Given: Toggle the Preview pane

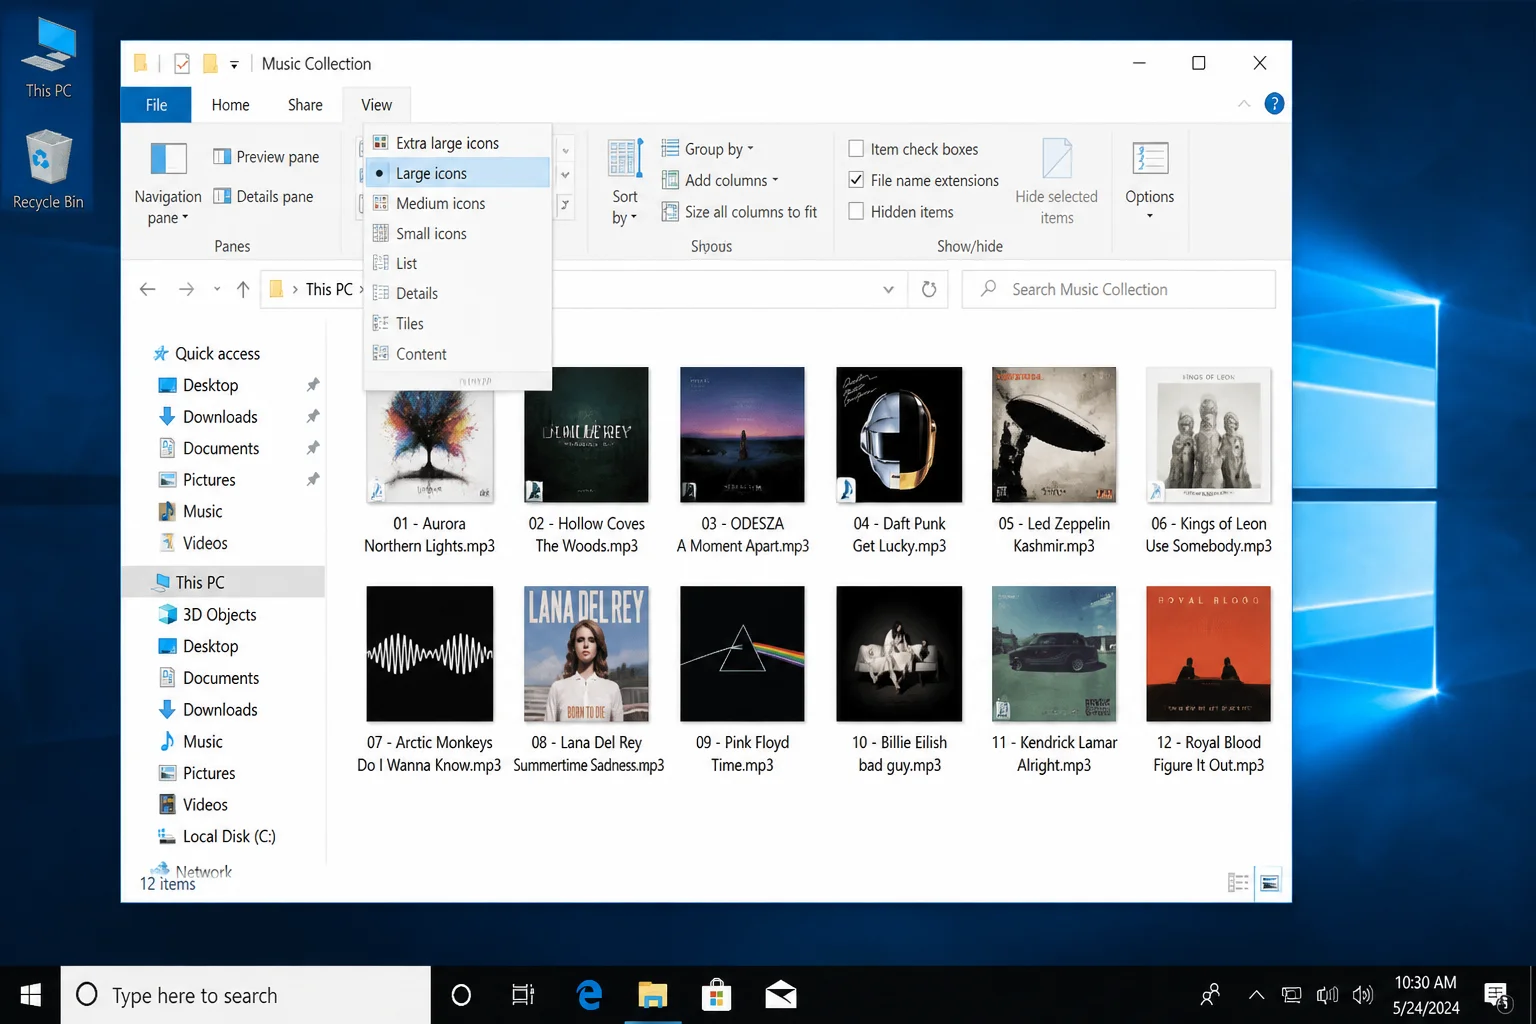Looking at the screenshot, I should pyautogui.click(x=266, y=157).
